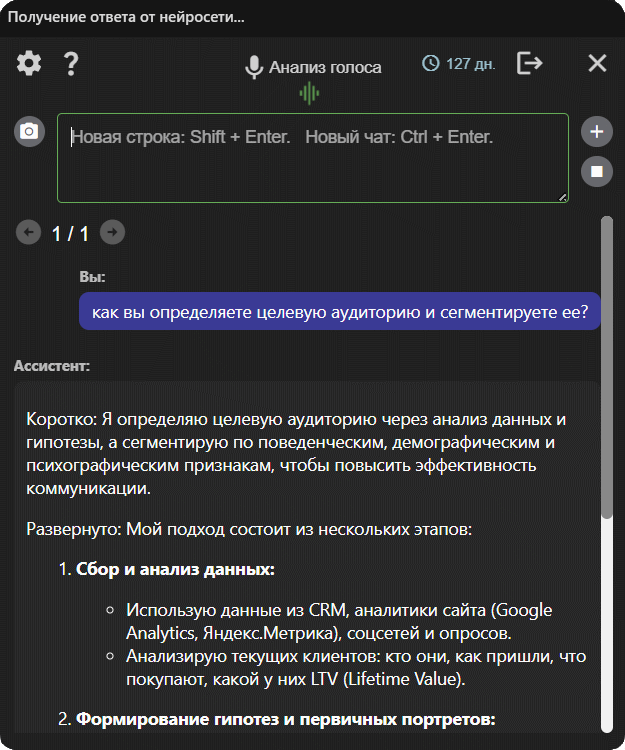The image size is (625, 750).
Task: Click the Сбор и анализ данных heading
Action: pyautogui.click(x=175, y=569)
